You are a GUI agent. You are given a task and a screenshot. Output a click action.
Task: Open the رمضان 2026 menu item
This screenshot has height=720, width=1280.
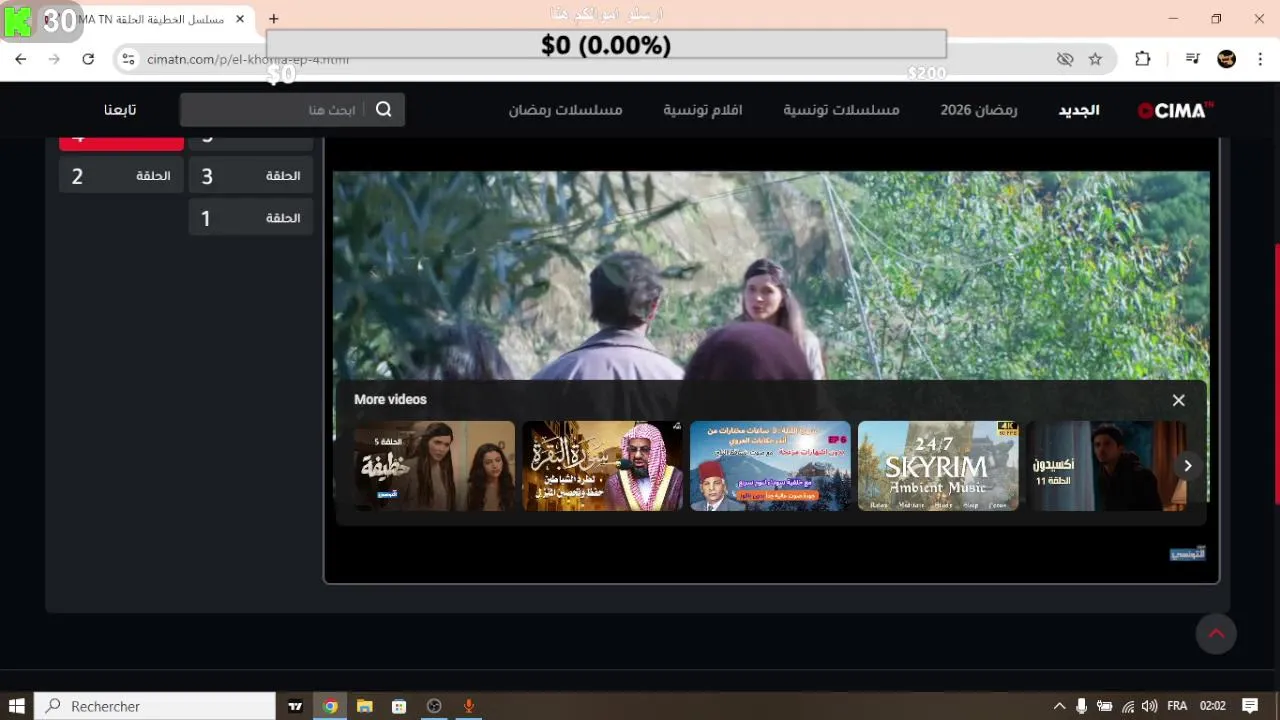click(x=978, y=110)
